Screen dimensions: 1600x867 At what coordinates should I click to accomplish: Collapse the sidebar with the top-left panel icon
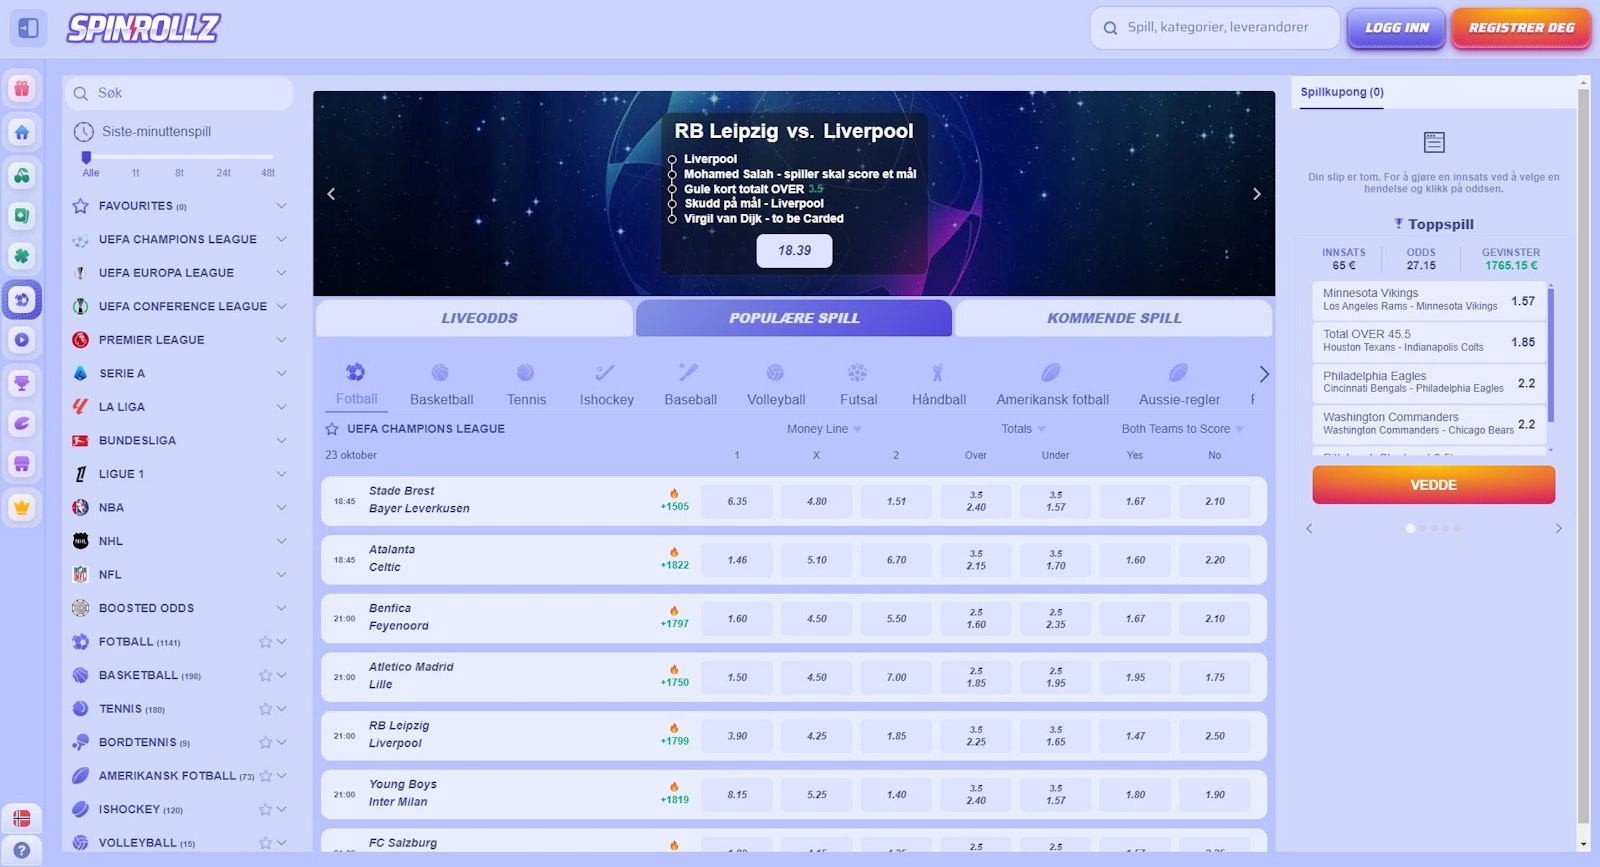click(x=28, y=28)
